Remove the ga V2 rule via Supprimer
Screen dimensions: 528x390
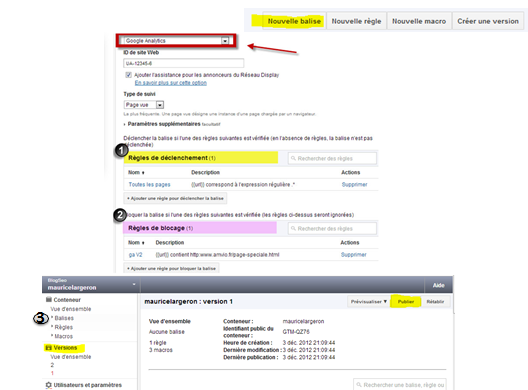[x=354, y=255]
